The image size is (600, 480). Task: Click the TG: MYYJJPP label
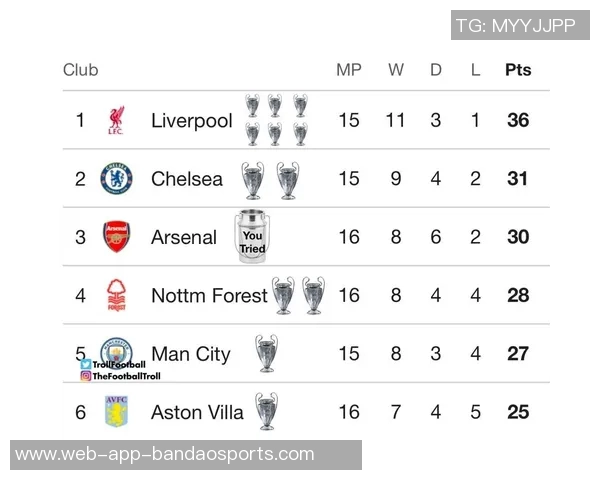tap(515, 25)
